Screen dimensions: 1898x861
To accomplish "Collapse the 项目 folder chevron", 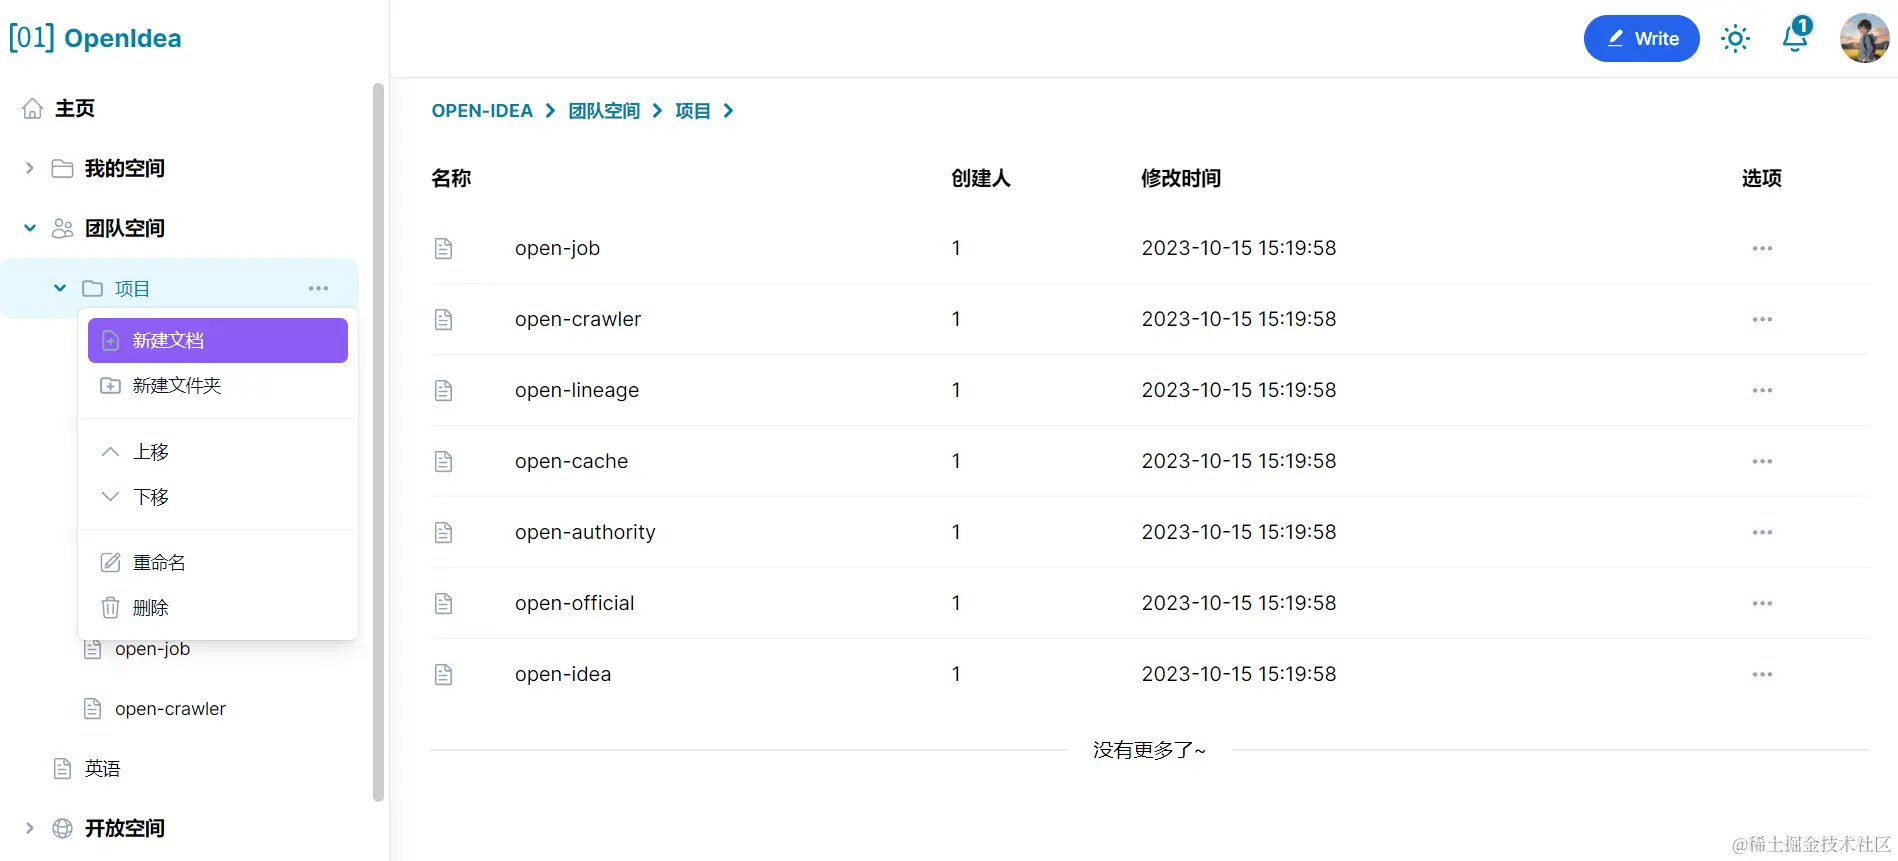I will (x=60, y=288).
